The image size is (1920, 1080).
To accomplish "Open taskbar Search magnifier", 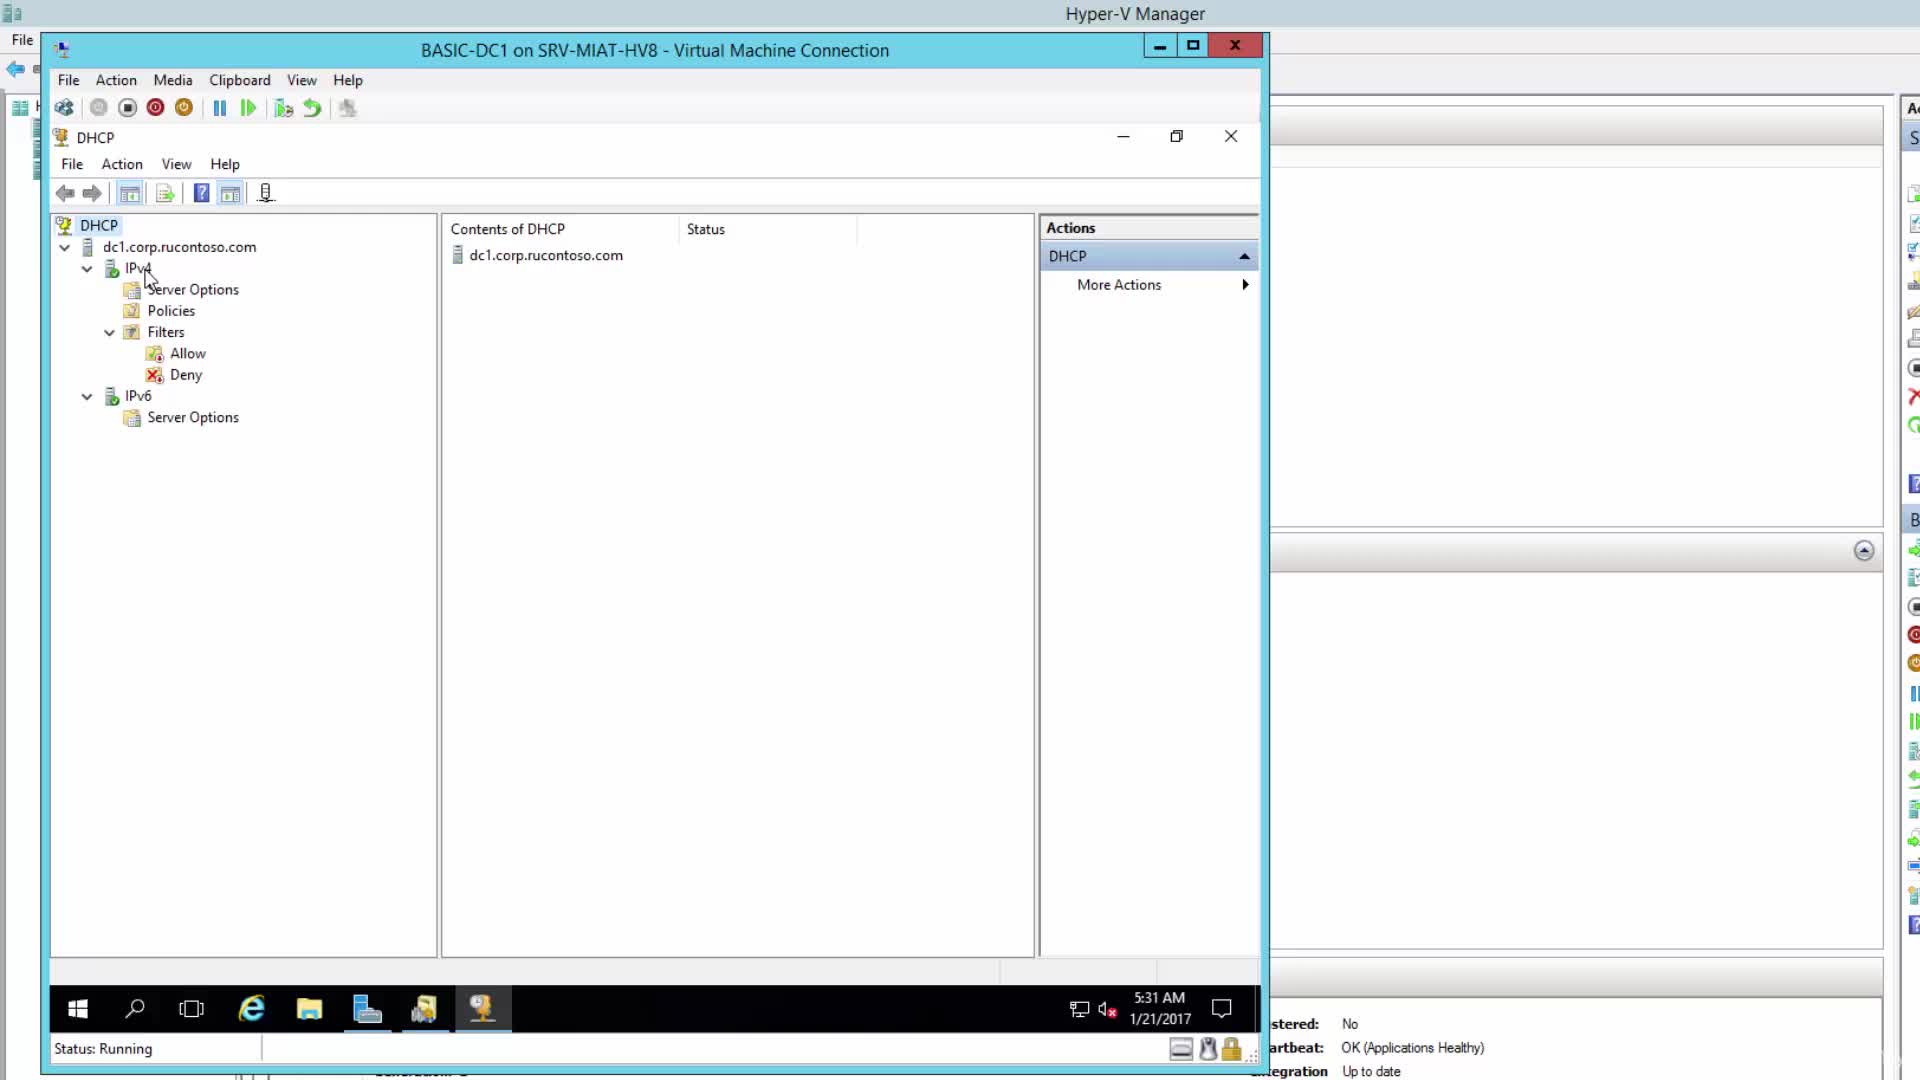I will pyautogui.click(x=134, y=1009).
